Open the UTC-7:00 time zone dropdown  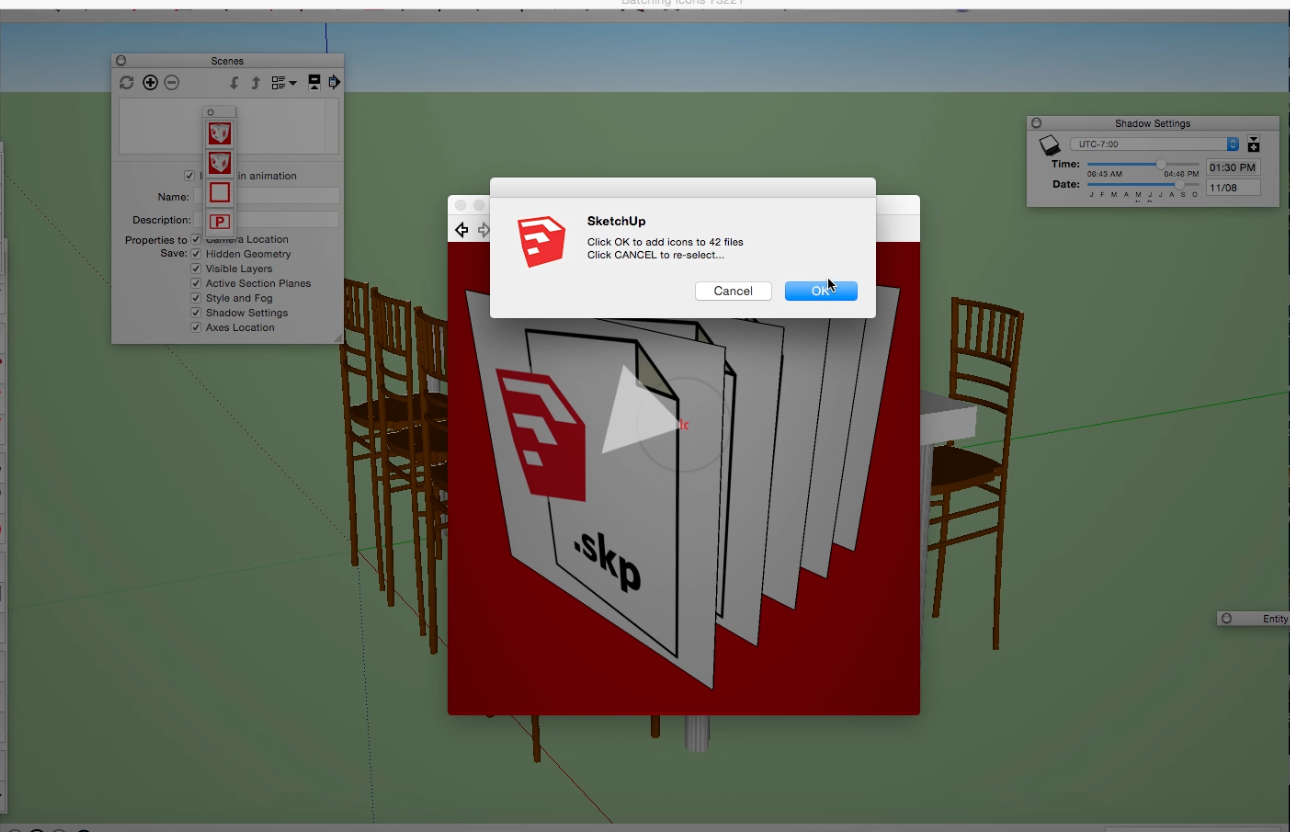pos(1155,144)
